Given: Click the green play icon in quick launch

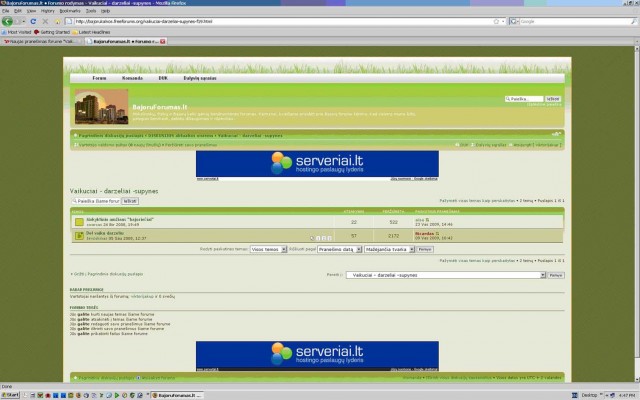Looking at the screenshot, I should (x=117, y=395).
